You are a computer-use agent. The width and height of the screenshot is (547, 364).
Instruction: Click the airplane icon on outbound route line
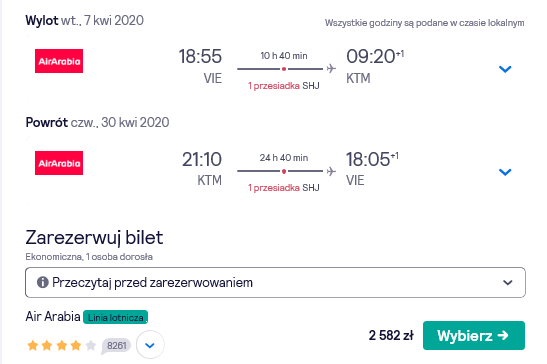coord(331,68)
